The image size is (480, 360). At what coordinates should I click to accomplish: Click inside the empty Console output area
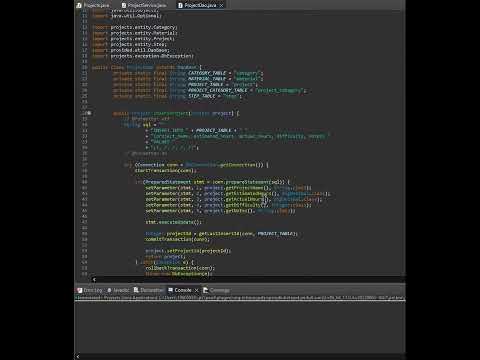coord(240,327)
